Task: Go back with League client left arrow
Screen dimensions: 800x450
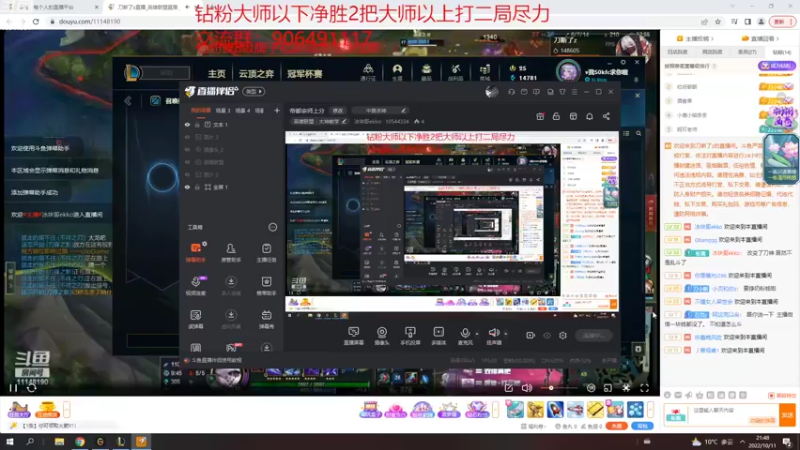Action: pyautogui.click(x=128, y=101)
